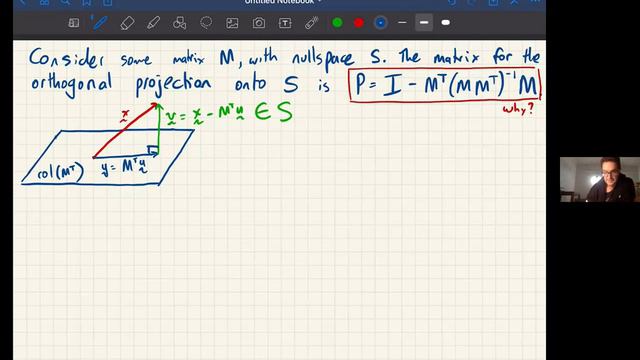Select the Shapes tool
Viewport: 640px width, 360px height.
tap(179, 23)
